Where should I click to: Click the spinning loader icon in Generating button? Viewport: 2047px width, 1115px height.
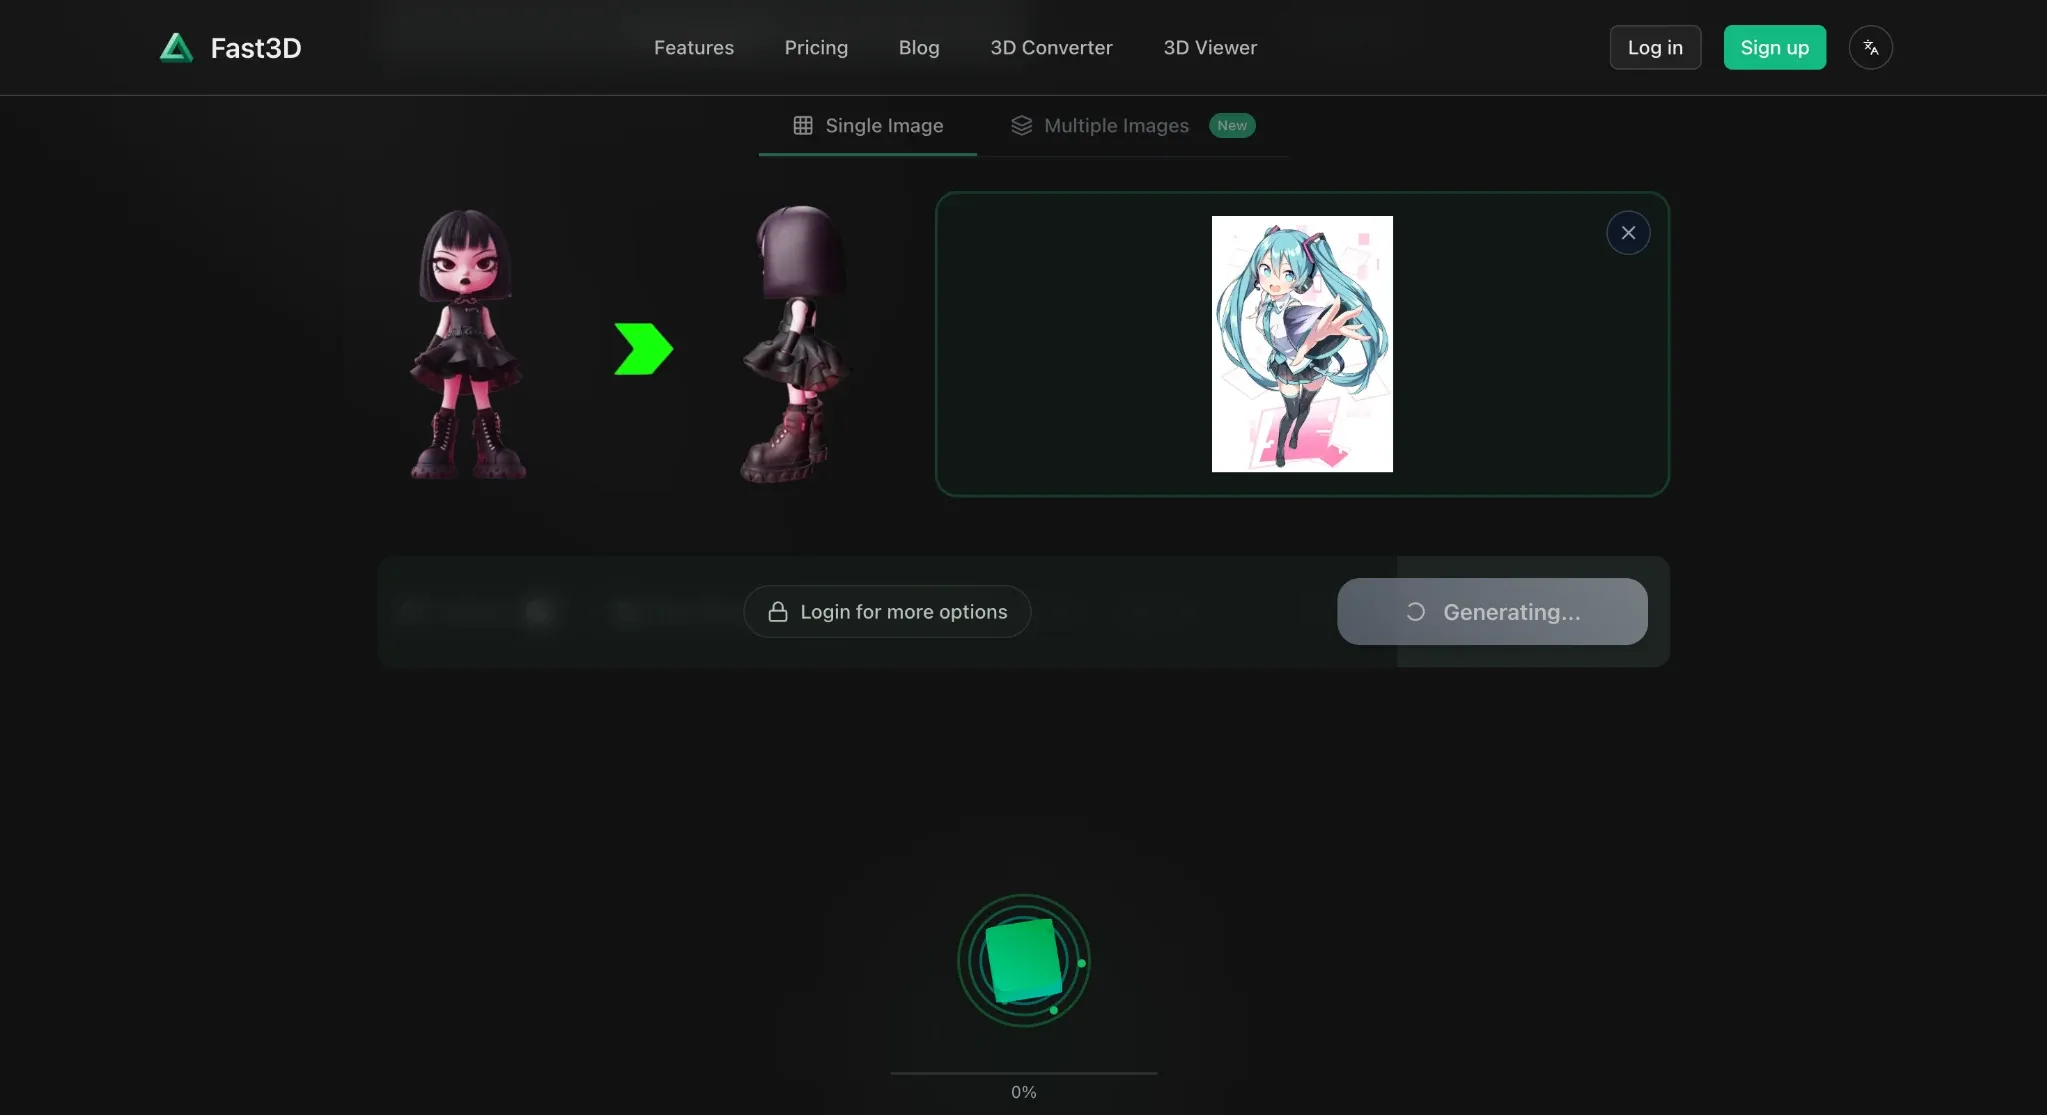(1415, 612)
